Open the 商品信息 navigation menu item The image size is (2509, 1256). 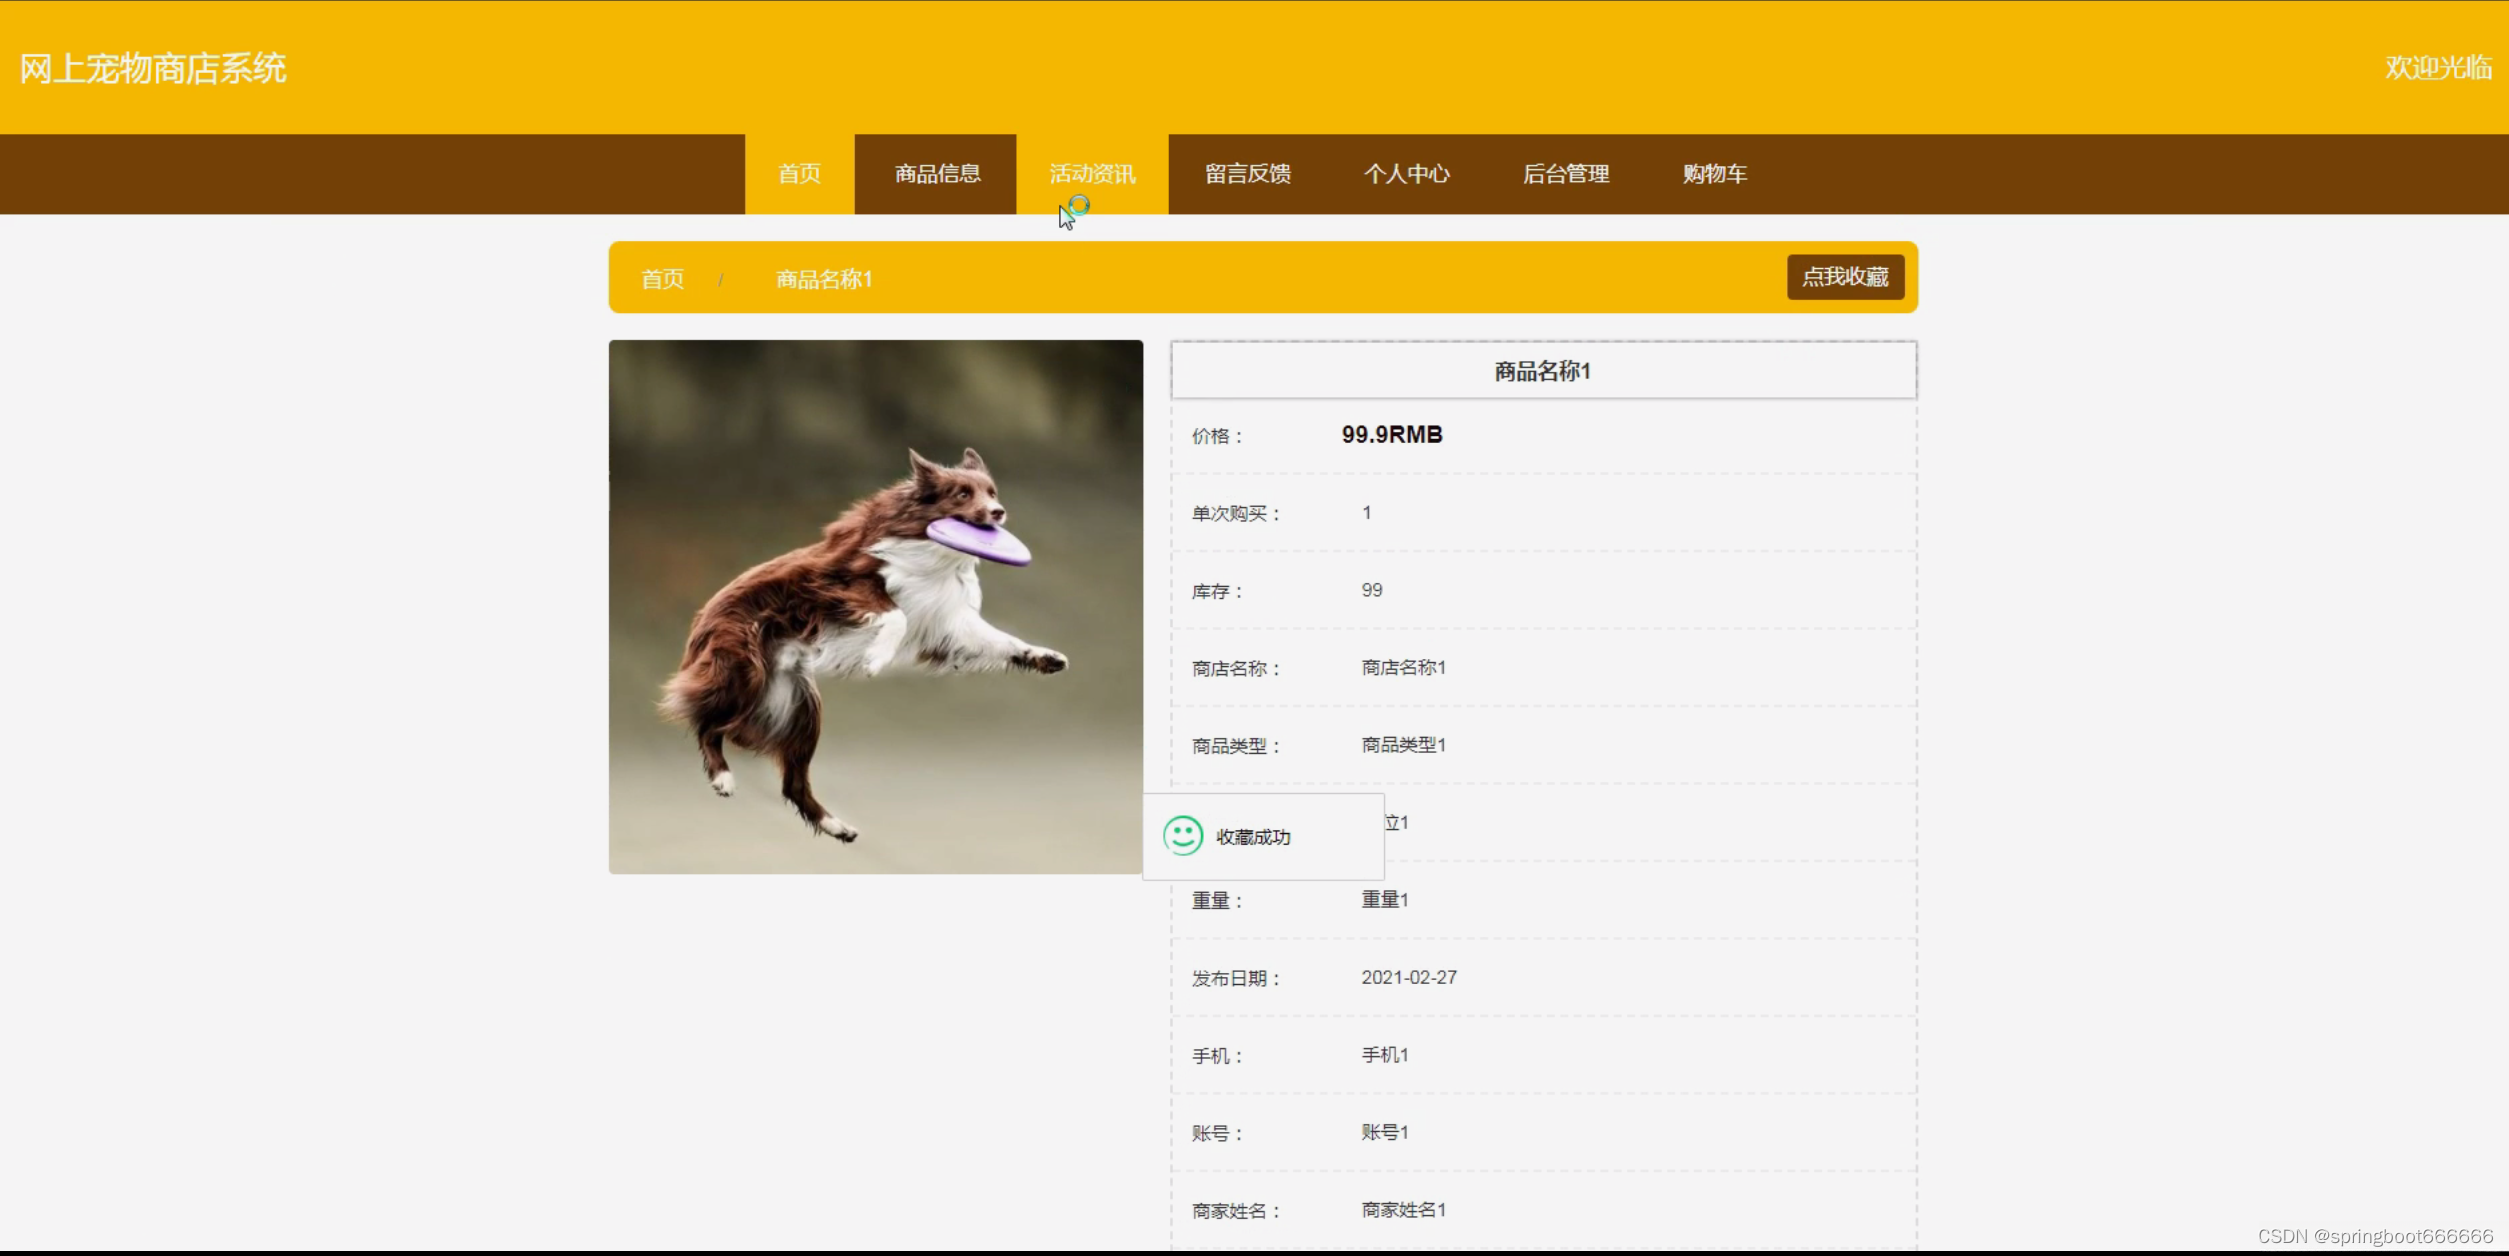[x=937, y=174]
